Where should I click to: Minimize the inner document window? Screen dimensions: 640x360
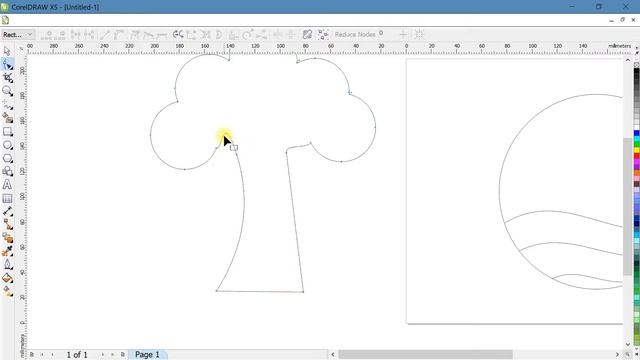[611, 20]
